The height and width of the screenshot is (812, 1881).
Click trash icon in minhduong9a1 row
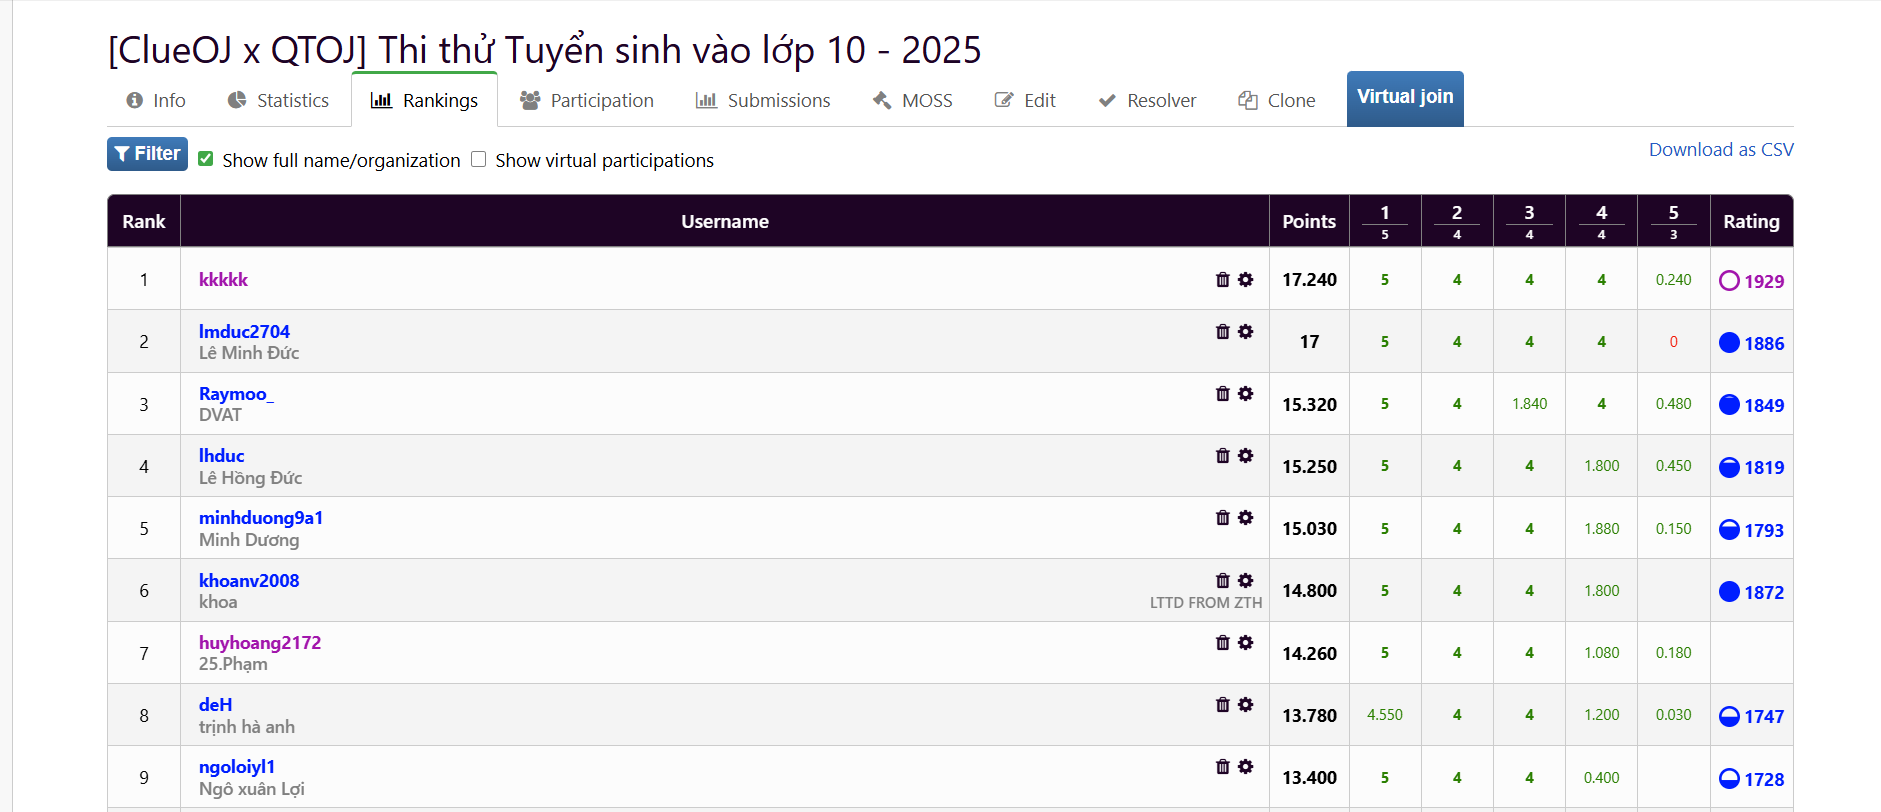[x=1222, y=517]
